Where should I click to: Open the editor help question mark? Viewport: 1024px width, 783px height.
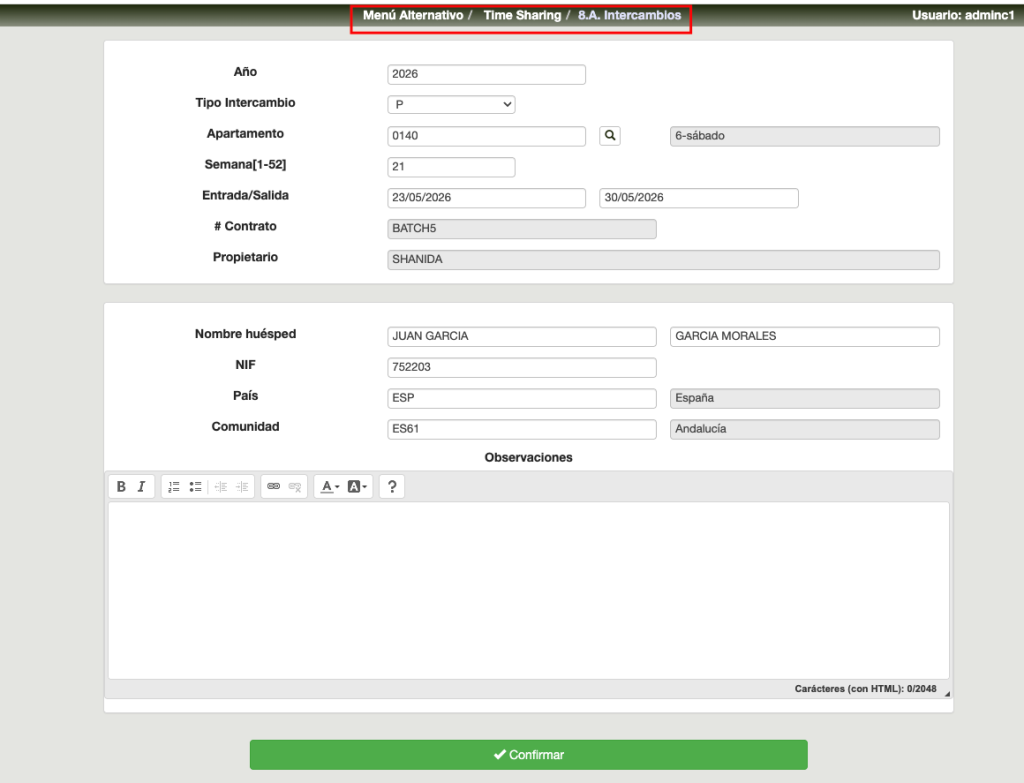pos(392,487)
